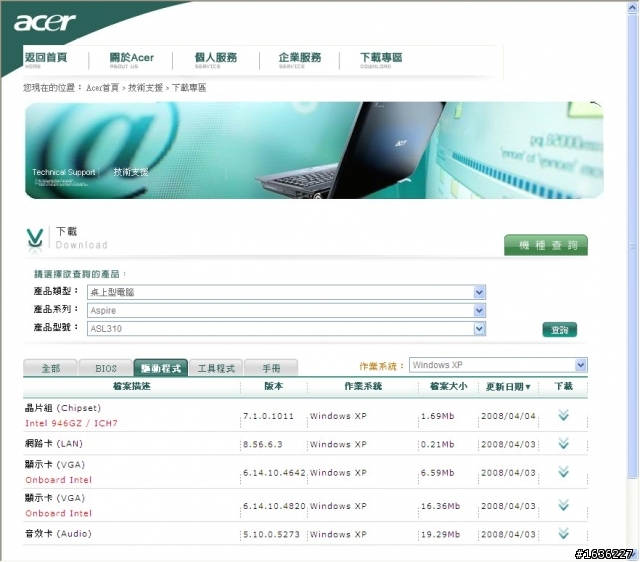Switch to the 手冊 tab
The width and height of the screenshot is (640, 562).
pos(271,368)
